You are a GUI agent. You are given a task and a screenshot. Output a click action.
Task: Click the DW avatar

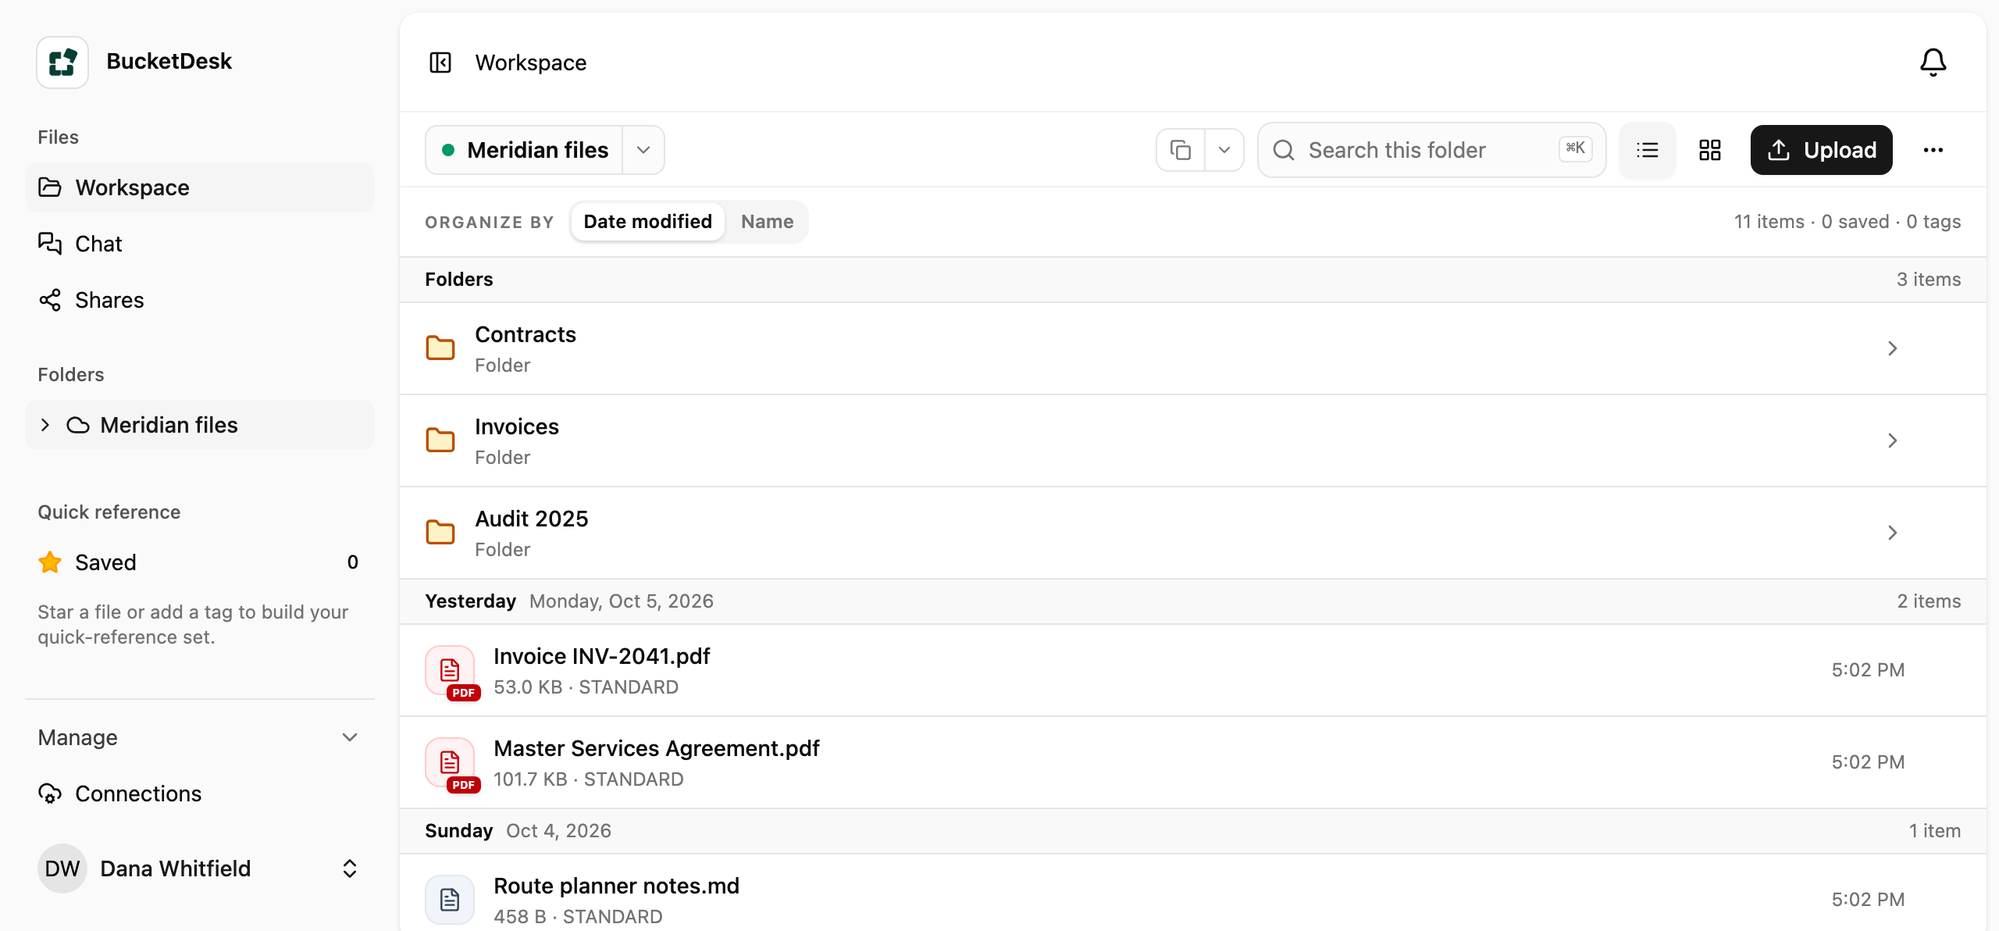coord(62,869)
